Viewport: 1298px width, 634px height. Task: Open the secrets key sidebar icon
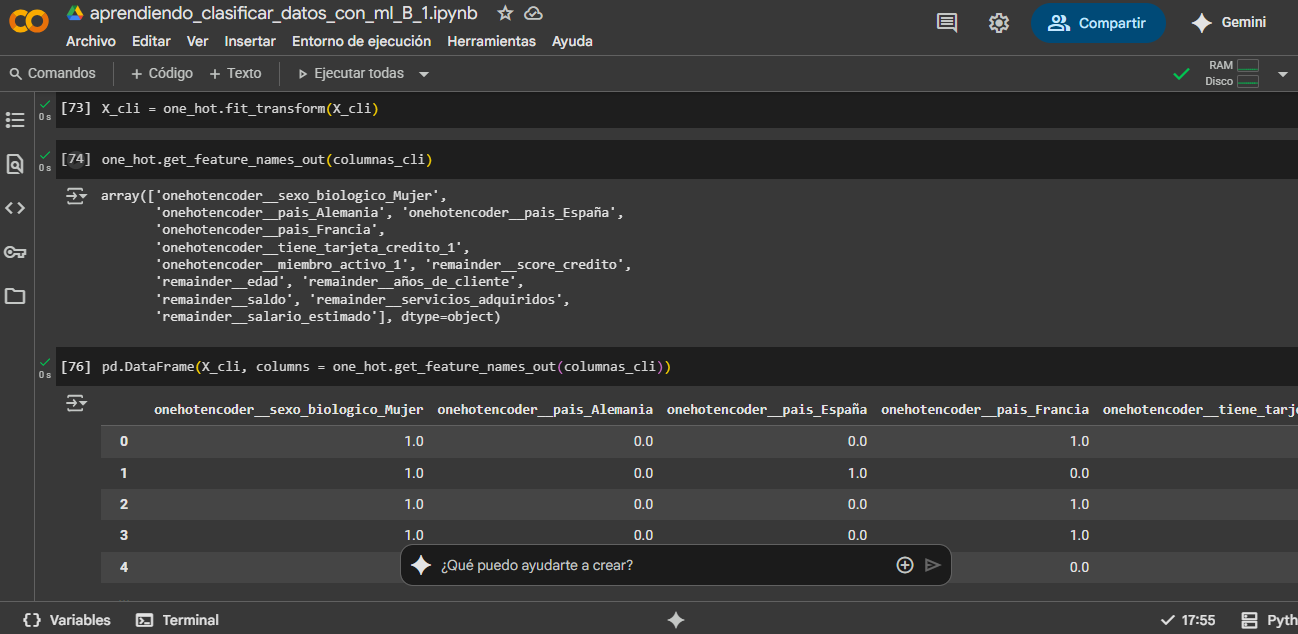(15, 252)
